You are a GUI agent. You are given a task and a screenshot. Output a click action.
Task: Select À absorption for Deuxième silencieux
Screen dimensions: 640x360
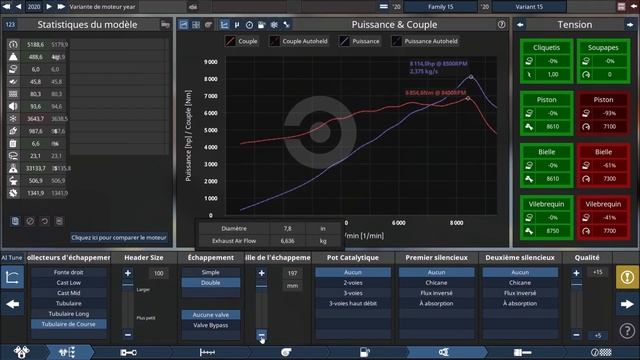(x=520, y=303)
